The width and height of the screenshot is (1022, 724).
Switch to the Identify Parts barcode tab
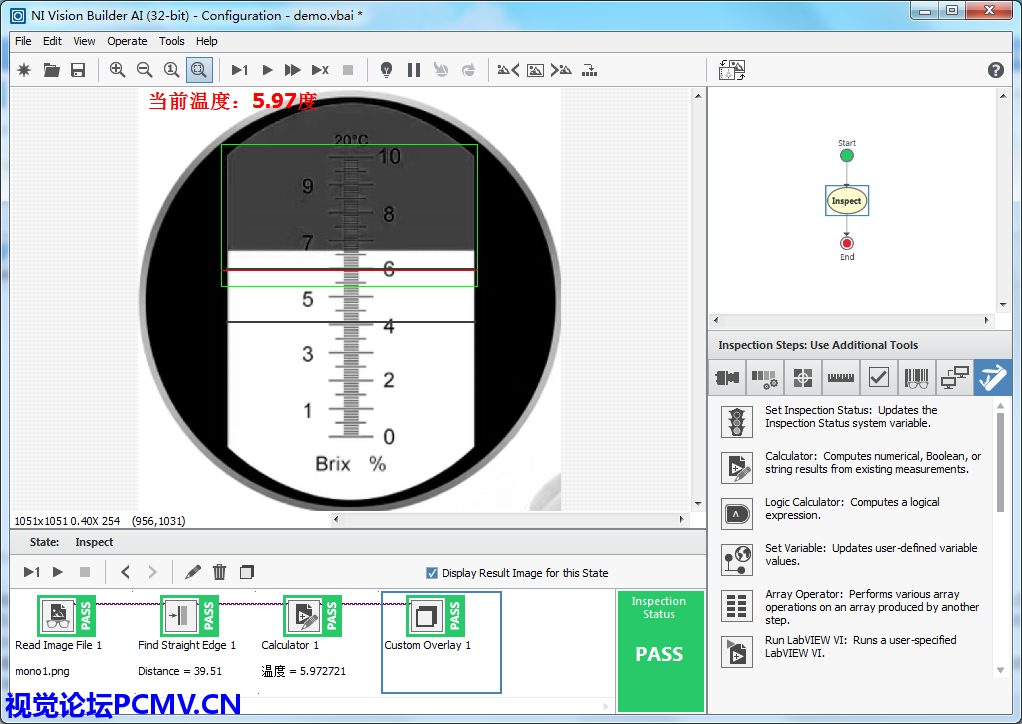point(916,378)
